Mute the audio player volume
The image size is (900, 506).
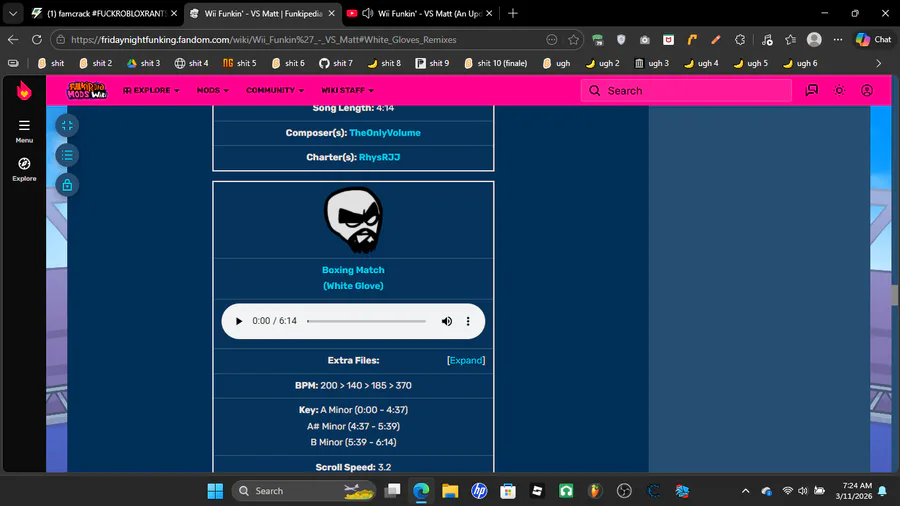click(447, 321)
